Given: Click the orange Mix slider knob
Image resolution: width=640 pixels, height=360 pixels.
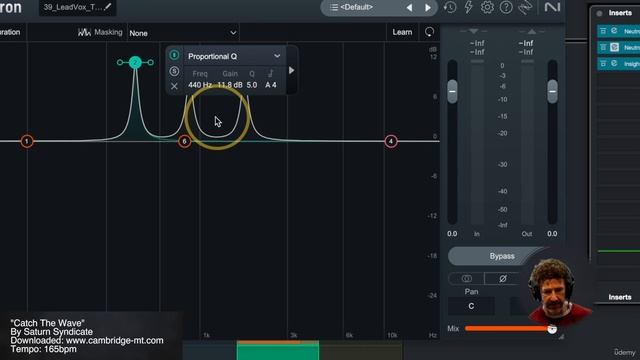Looking at the screenshot, I should [x=552, y=329].
